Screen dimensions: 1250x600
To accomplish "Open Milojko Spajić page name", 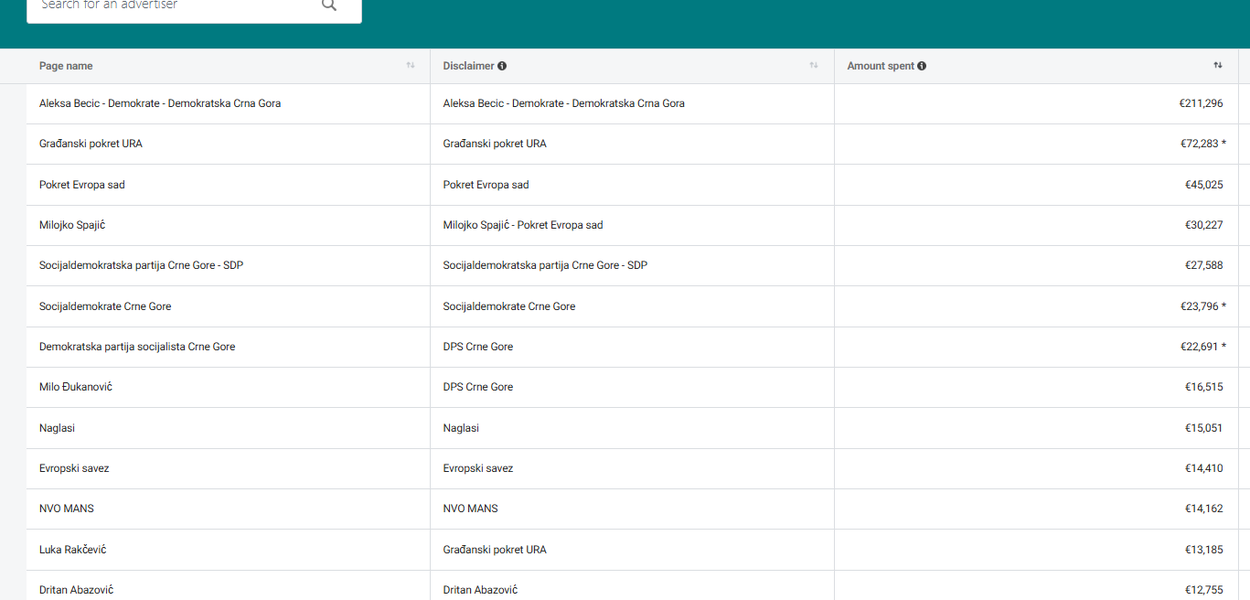I will (x=72, y=225).
